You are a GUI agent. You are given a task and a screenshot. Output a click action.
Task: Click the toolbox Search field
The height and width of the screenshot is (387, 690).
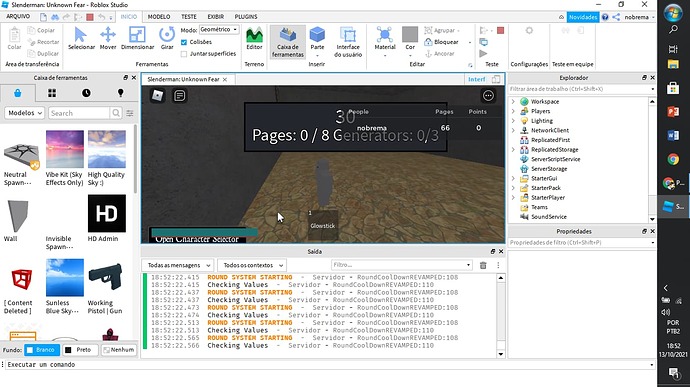click(x=79, y=113)
